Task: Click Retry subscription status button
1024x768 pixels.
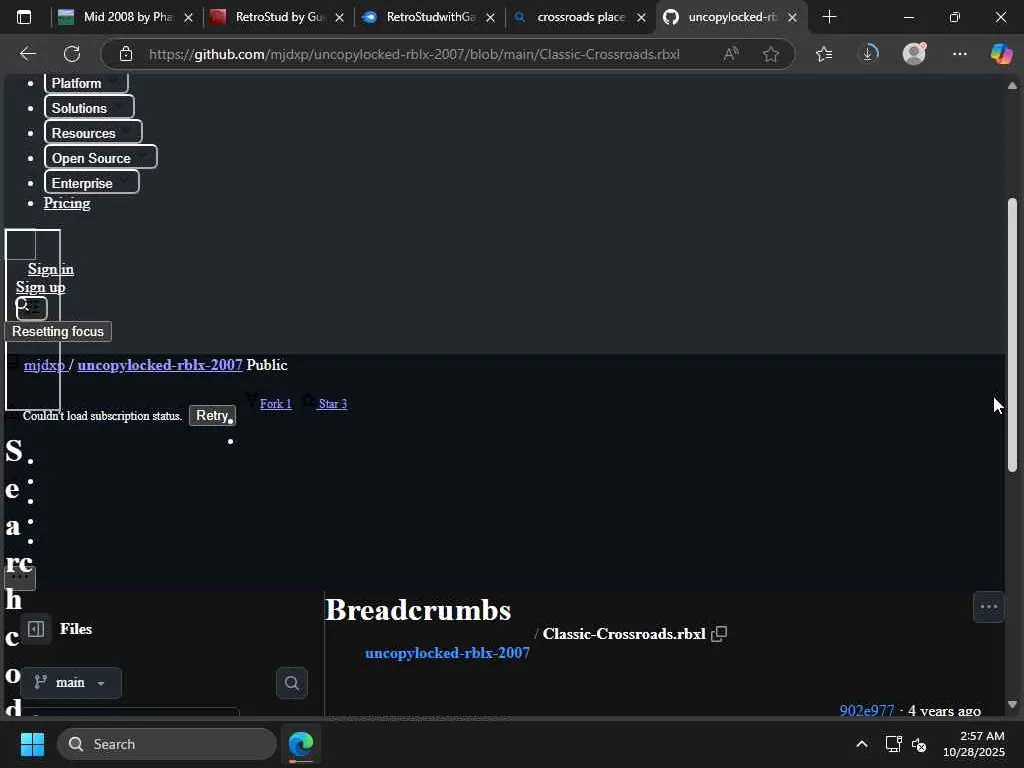Action: click(x=212, y=415)
